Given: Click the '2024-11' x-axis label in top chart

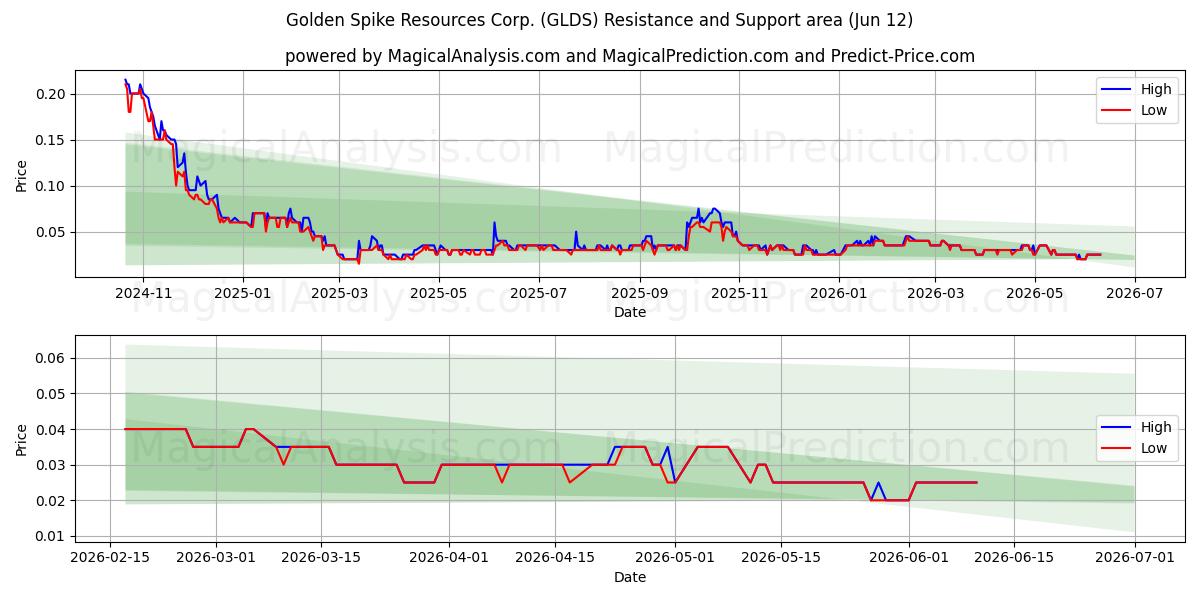Looking at the screenshot, I should tap(143, 293).
